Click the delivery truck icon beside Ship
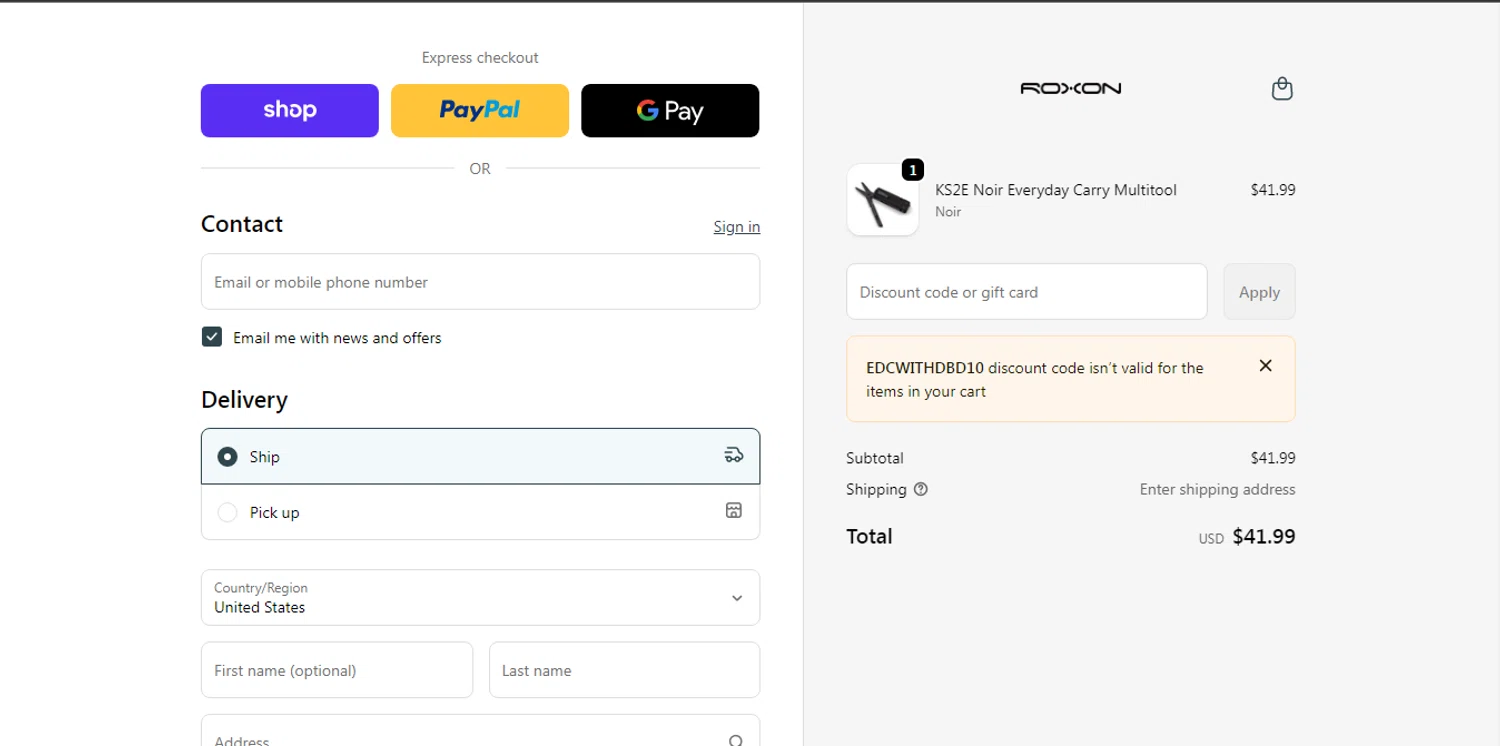The image size is (1500, 746). [x=734, y=456]
